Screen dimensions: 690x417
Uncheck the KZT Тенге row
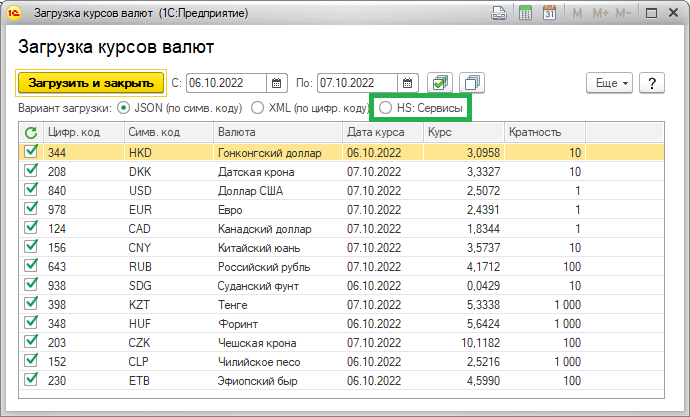tap(31, 304)
